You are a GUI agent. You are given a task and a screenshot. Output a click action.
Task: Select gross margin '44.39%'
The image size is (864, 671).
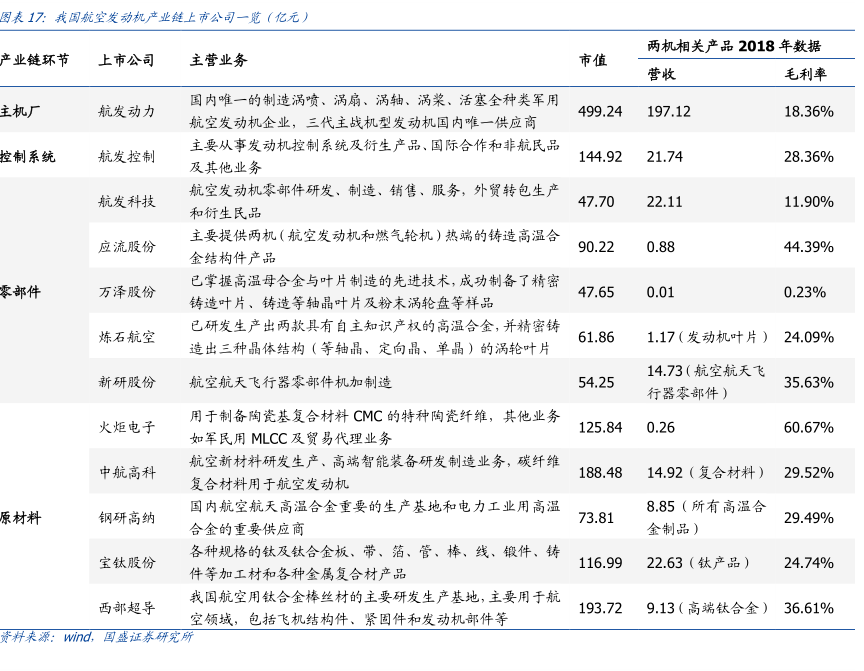809,247
